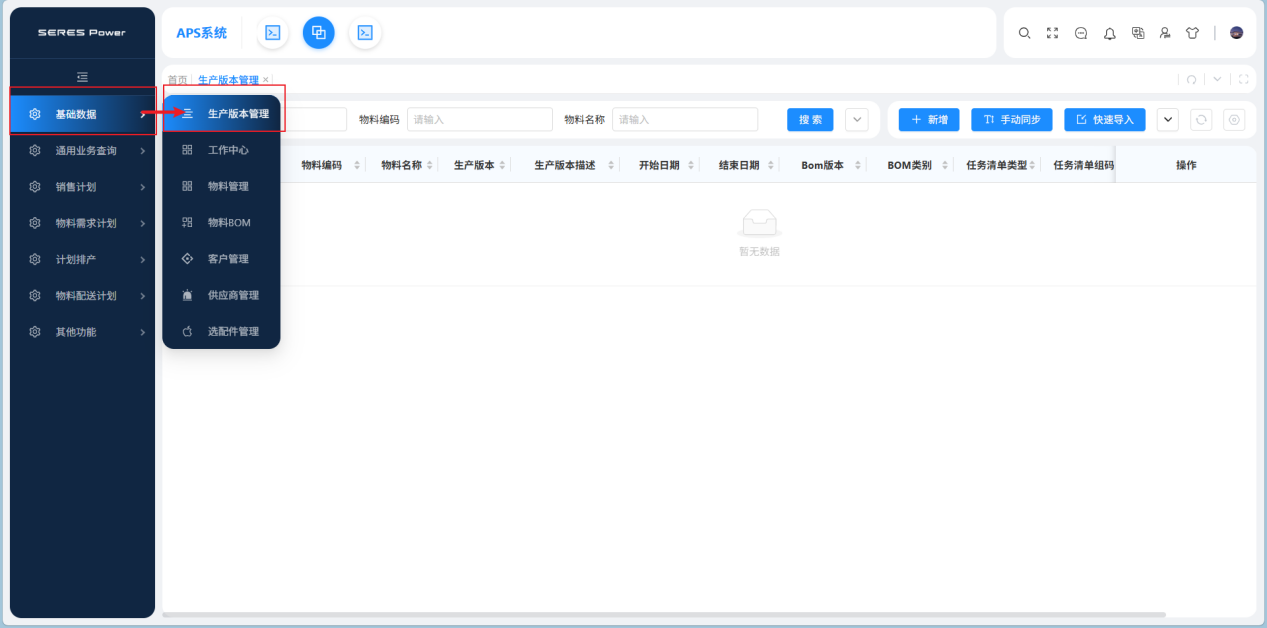Switch to the 首页 tab
The width and height of the screenshot is (1267, 628).
(177, 80)
